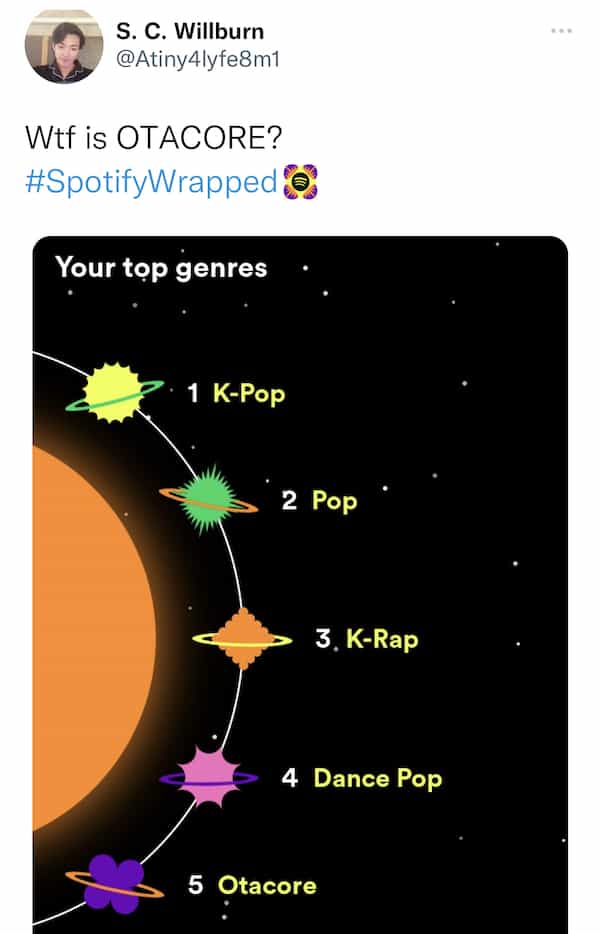Image resolution: width=600 pixels, height=934 pixels.
Task: Click the green spiky Pop planet icon
Action: 208,498
